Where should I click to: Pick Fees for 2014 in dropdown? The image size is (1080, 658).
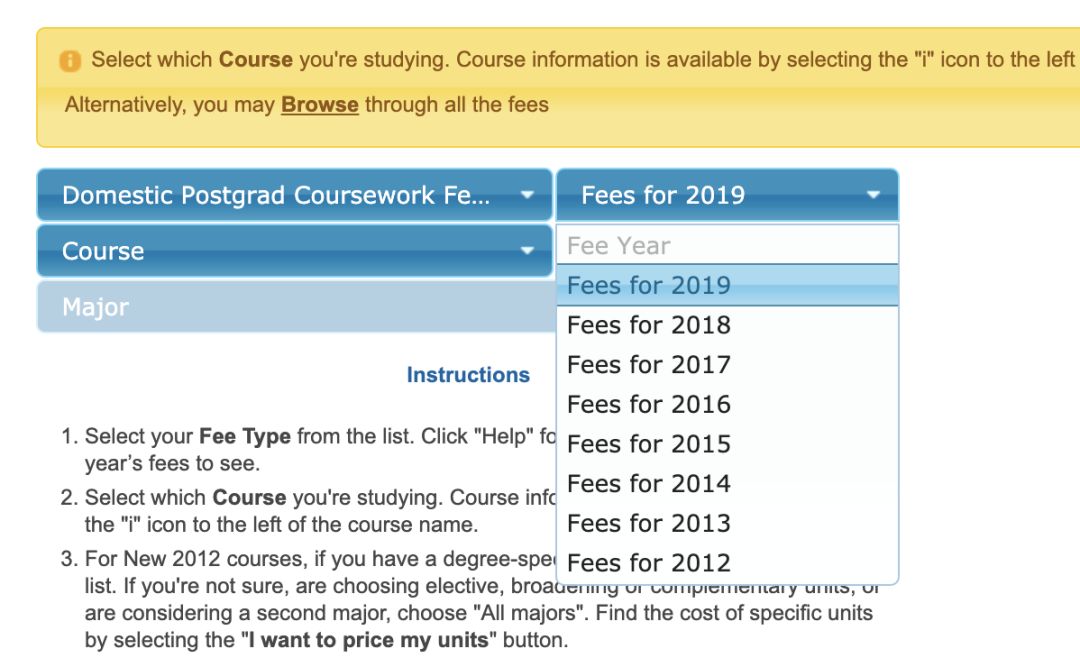click(x=727, y=484)
